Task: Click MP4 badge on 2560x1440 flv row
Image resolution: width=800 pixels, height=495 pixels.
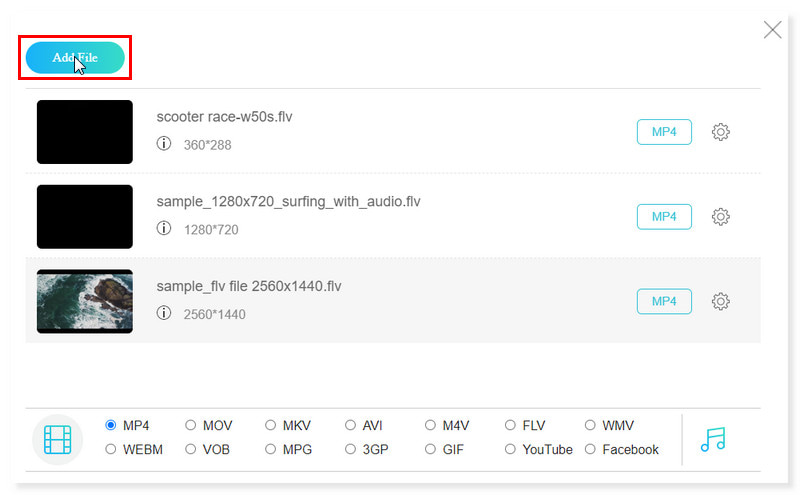Action: pyautogui.click(x=664, y=301)
